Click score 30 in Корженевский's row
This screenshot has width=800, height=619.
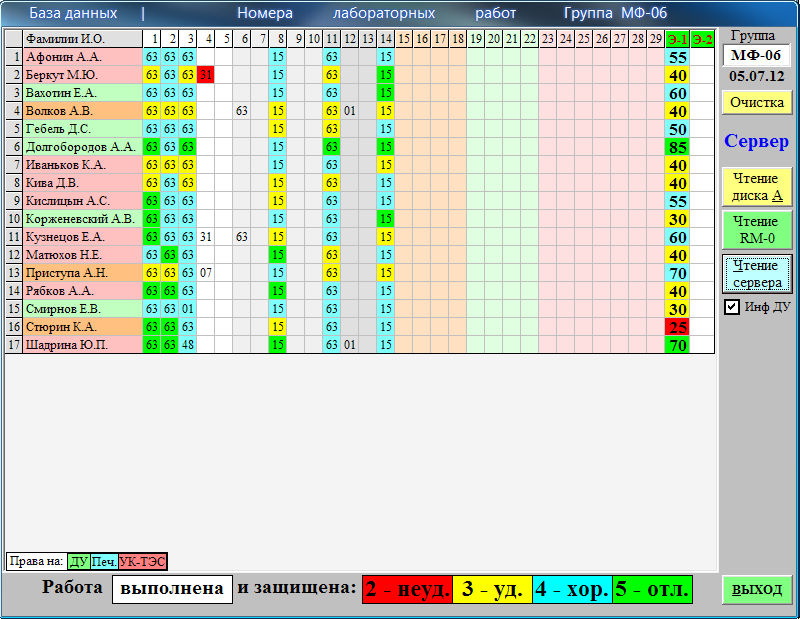[678, 219]
